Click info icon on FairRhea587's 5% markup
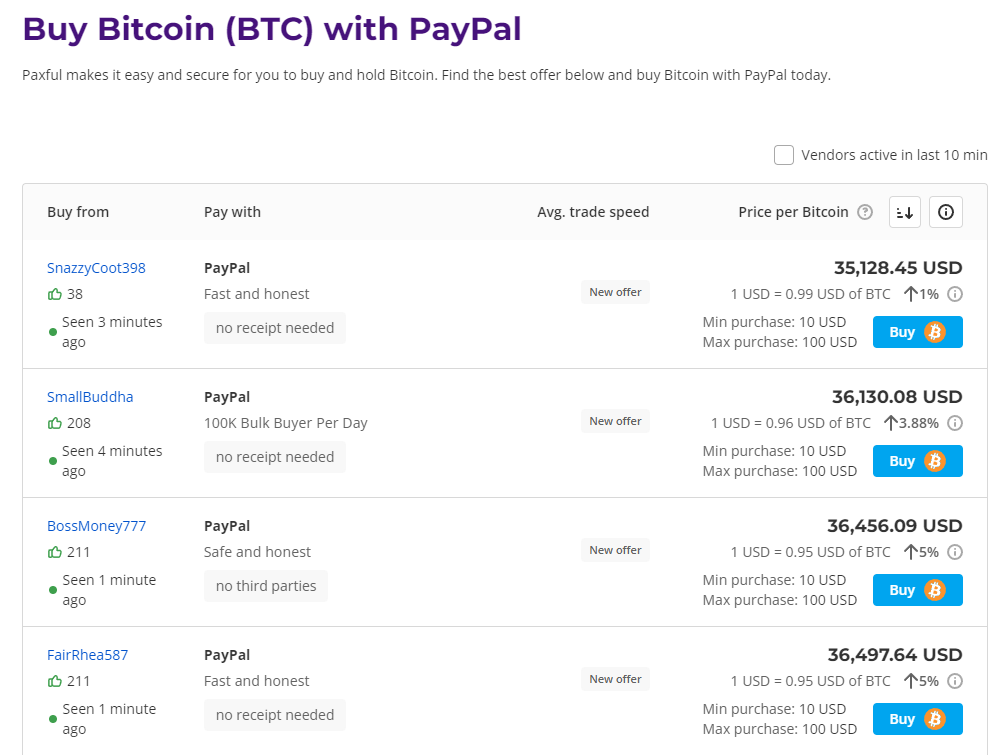Screen dimensions: 1008x755 coord(955,681)
